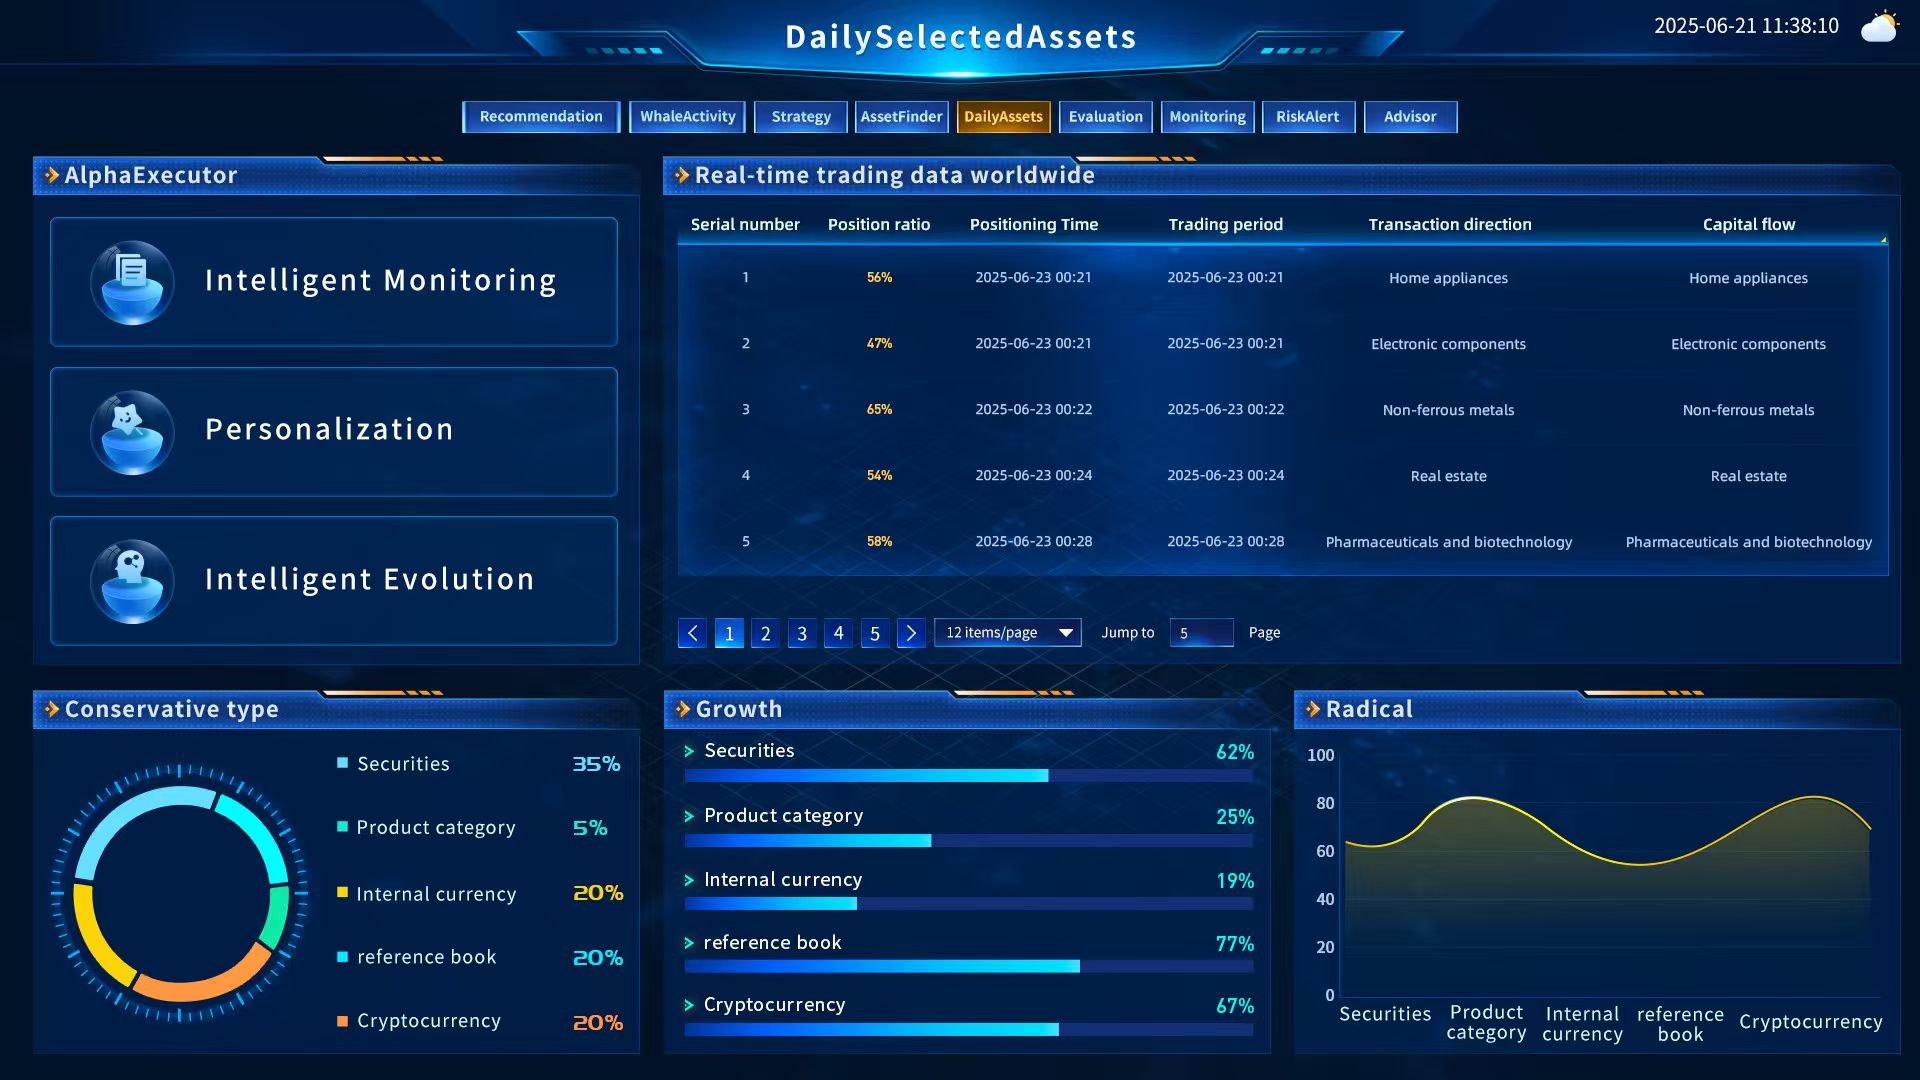Click the arrow icon on Conservative type header
The image size is (1920, 1080).
click(x=50, y=709)
